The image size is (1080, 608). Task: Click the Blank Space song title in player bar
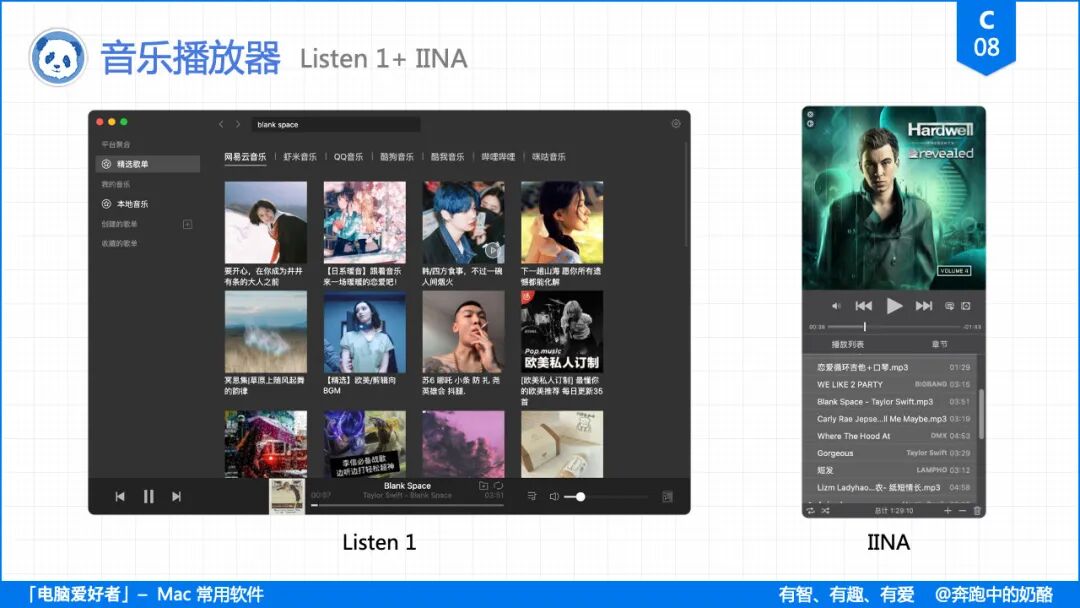click(407, 485)
